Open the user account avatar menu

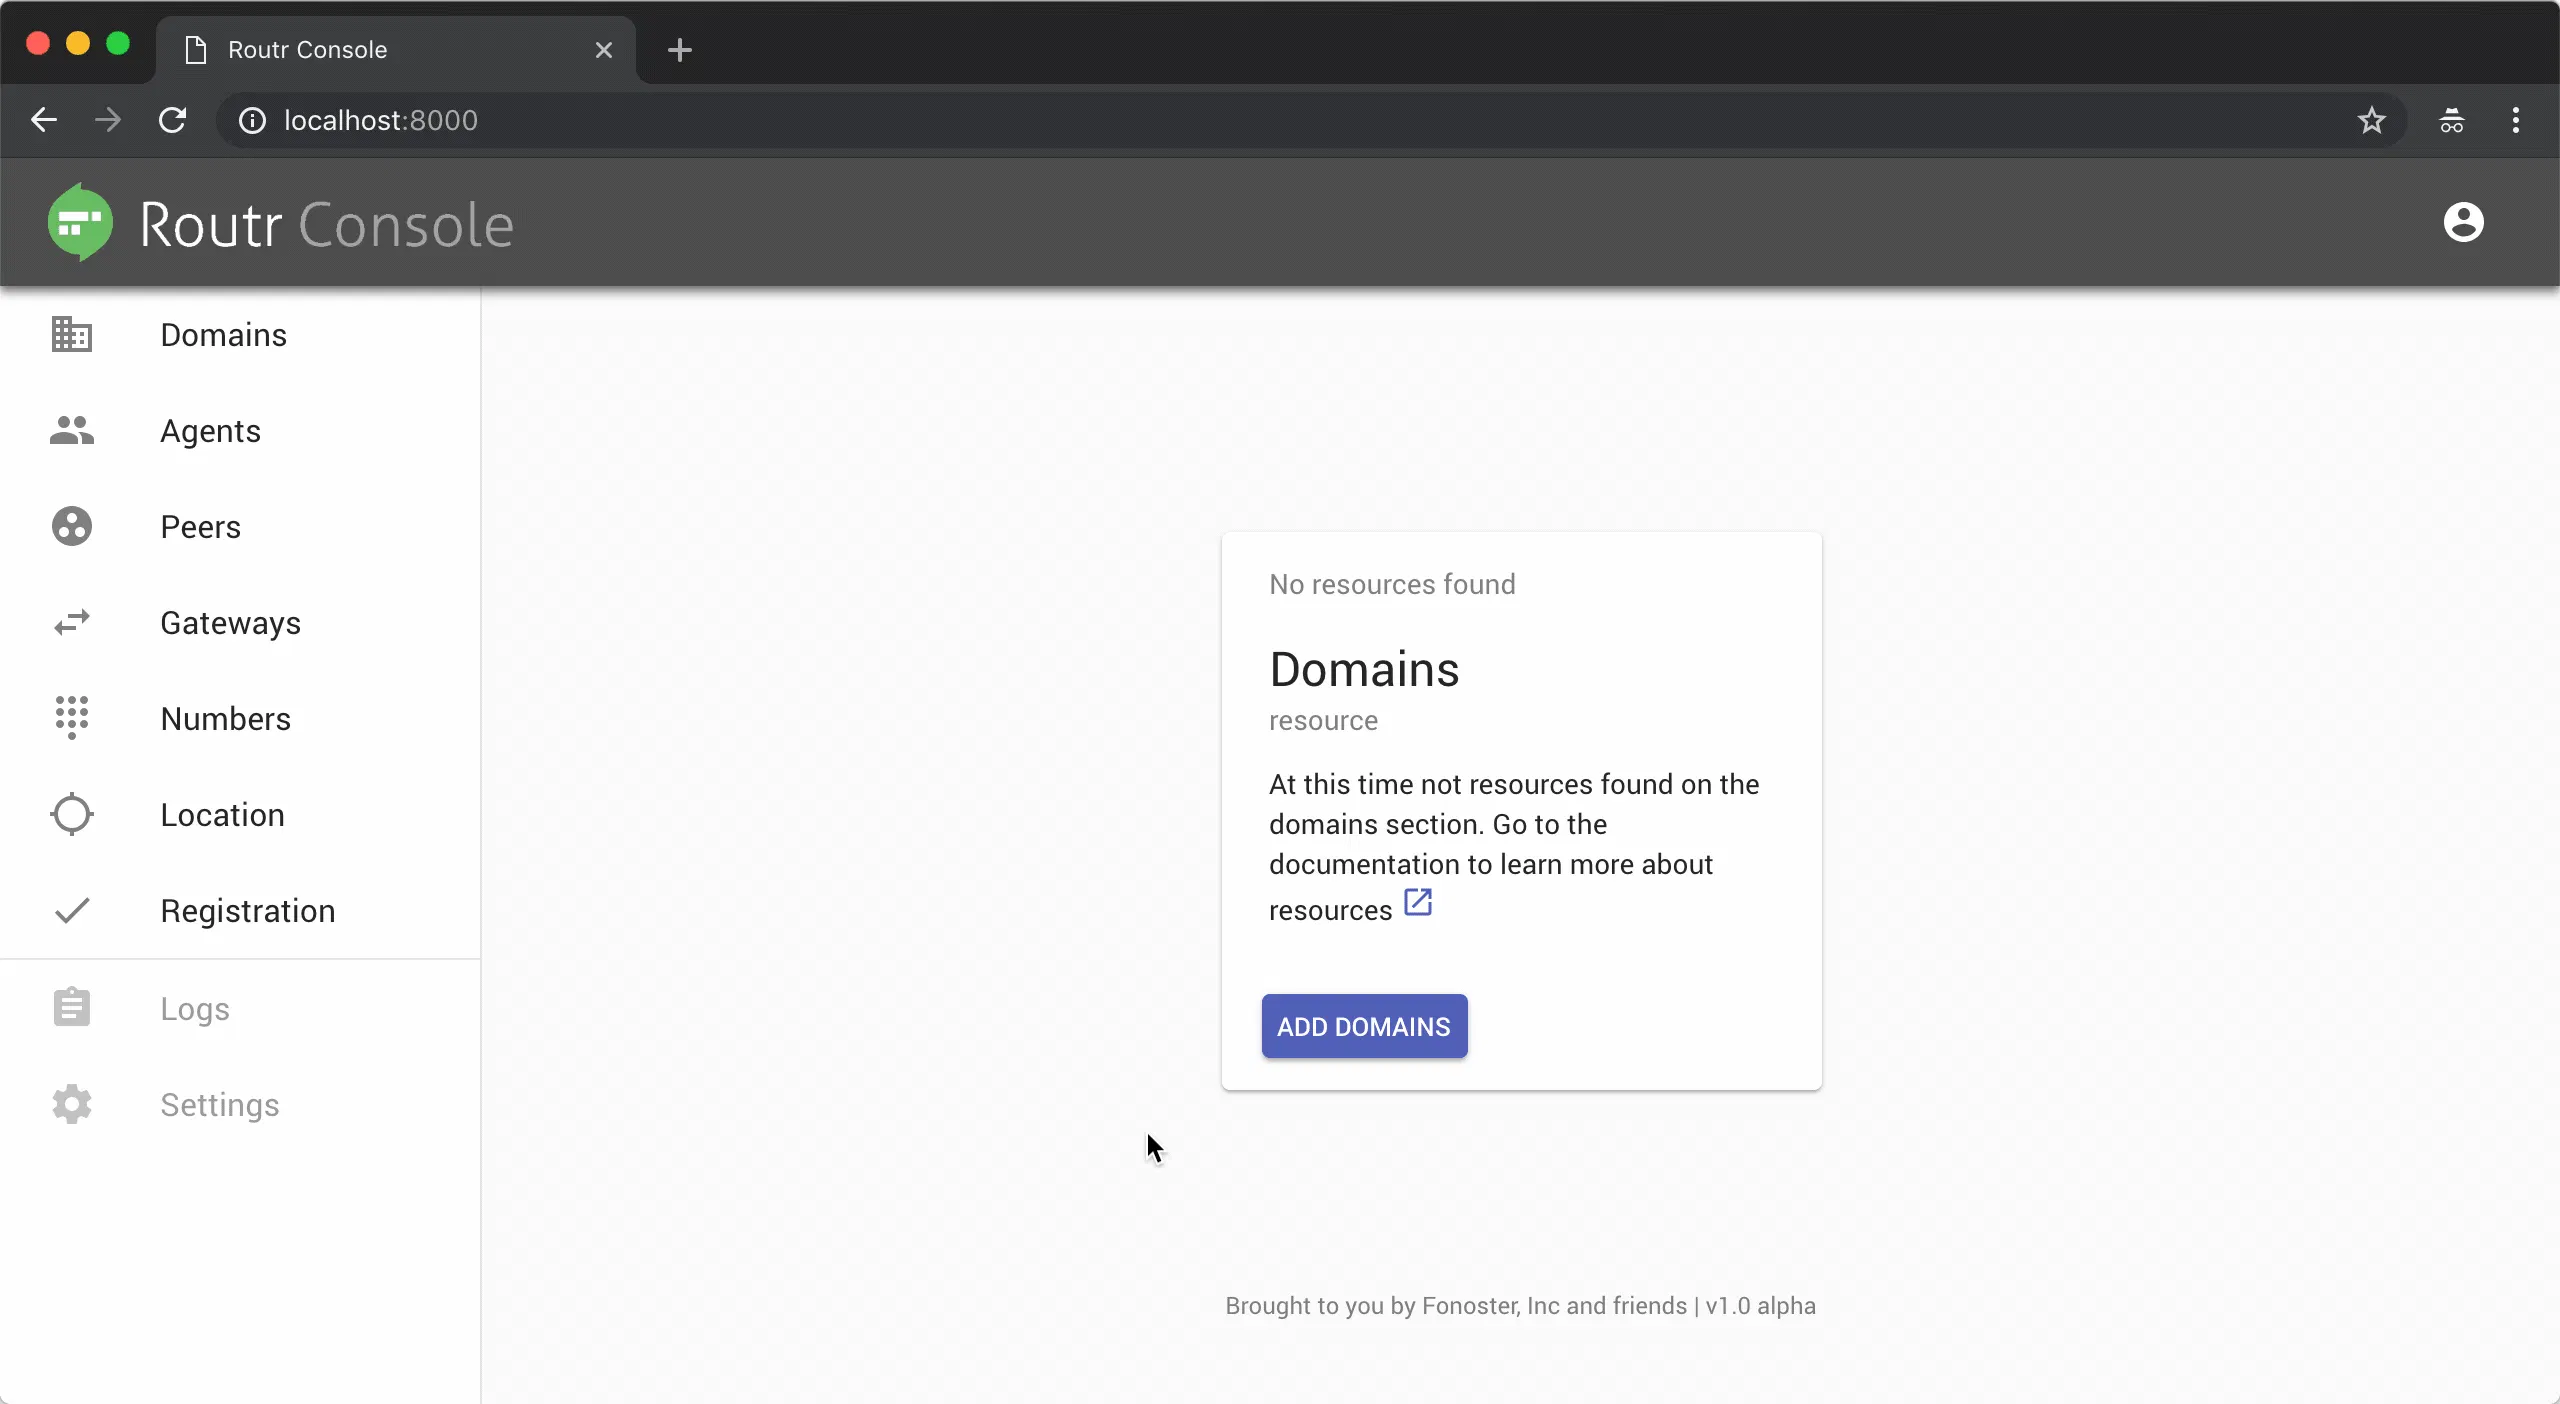click(2464, 222)
